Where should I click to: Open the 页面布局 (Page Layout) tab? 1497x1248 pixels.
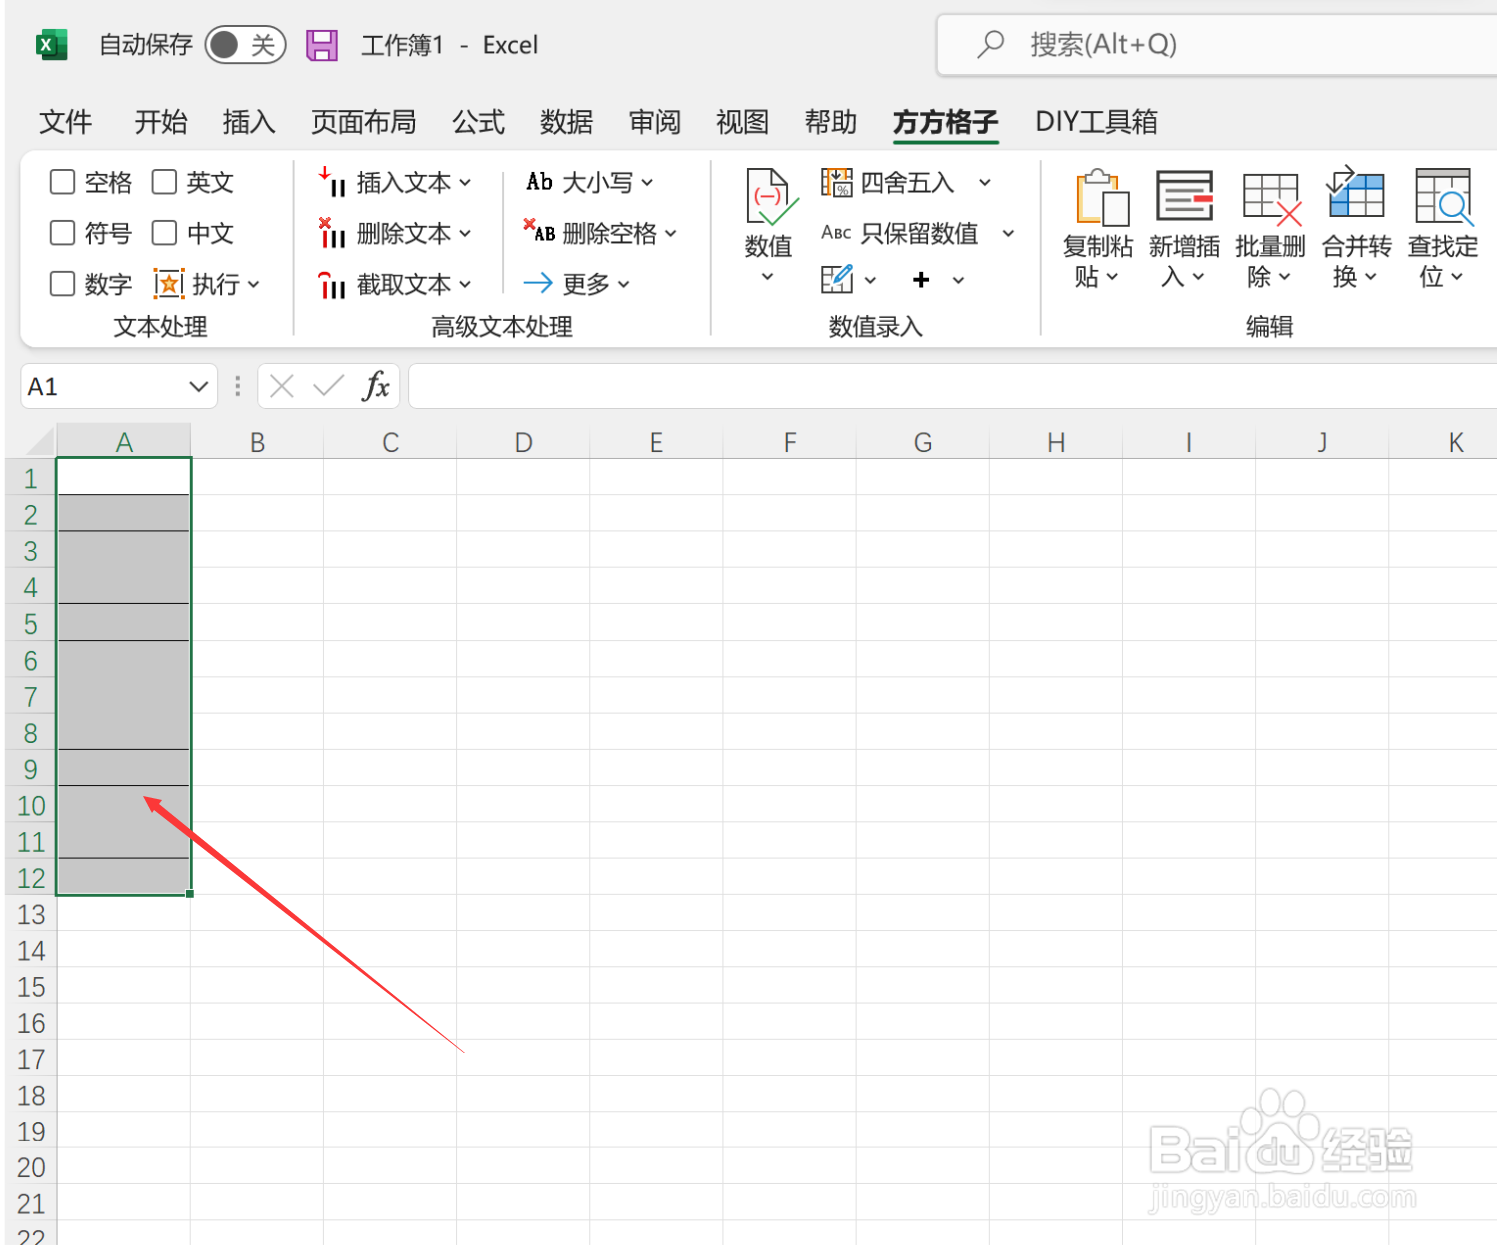click(364, 122)
